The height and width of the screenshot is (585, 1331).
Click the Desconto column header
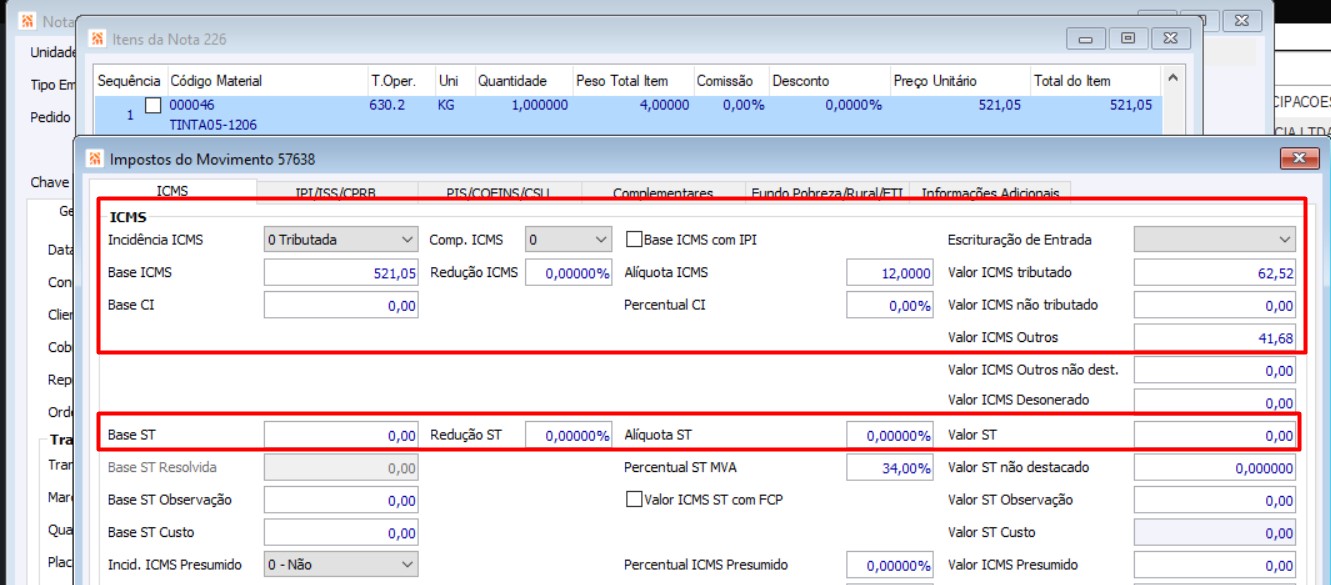(828, 81)
